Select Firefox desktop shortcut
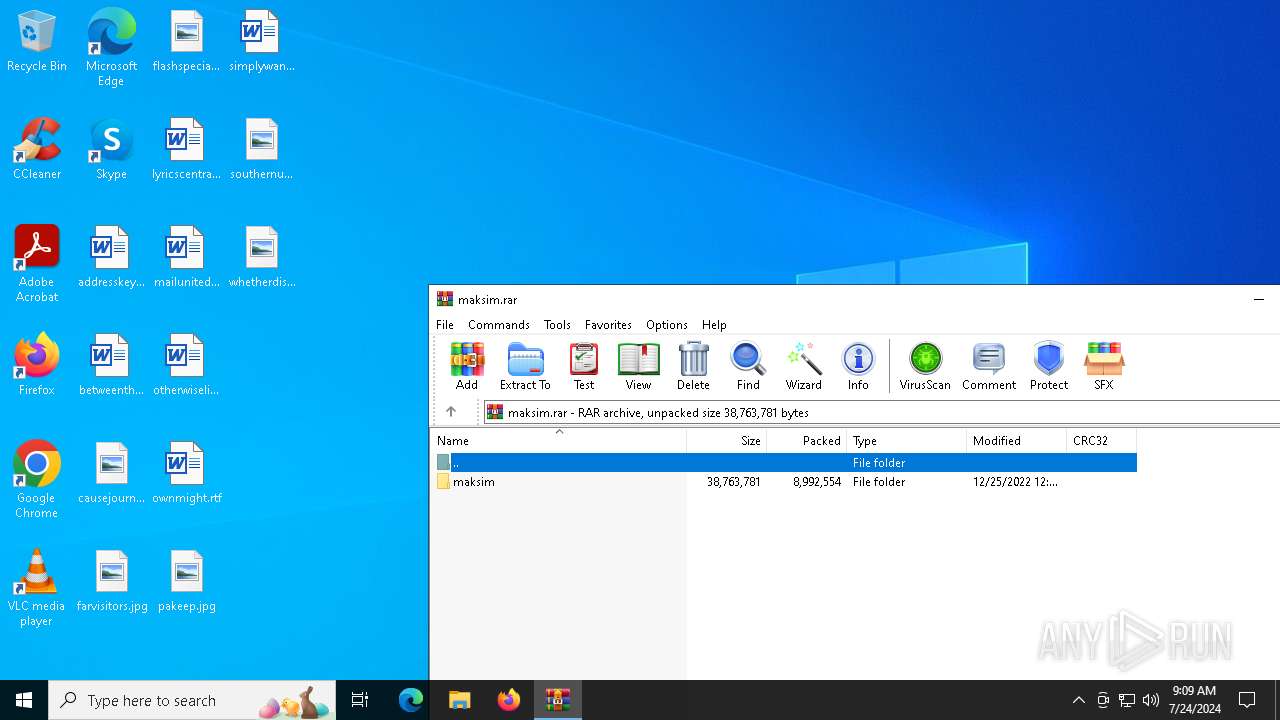 point(37,365)
